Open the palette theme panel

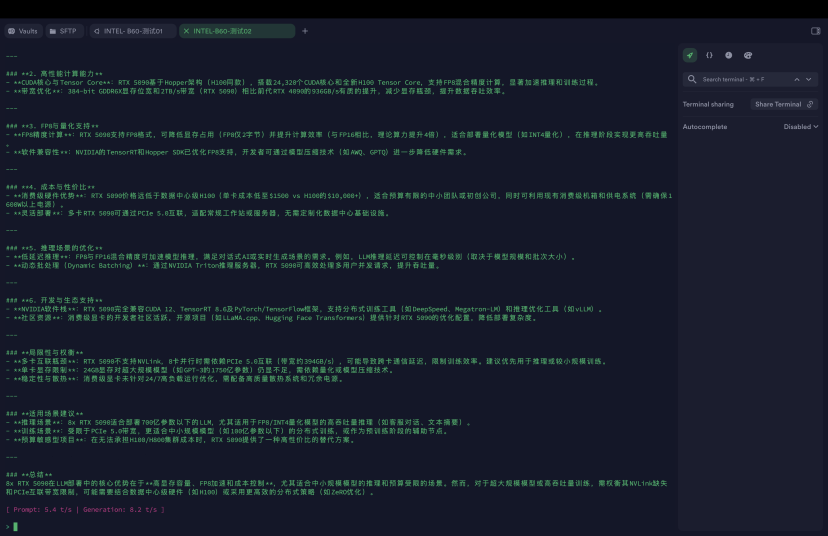click(748, 55)
